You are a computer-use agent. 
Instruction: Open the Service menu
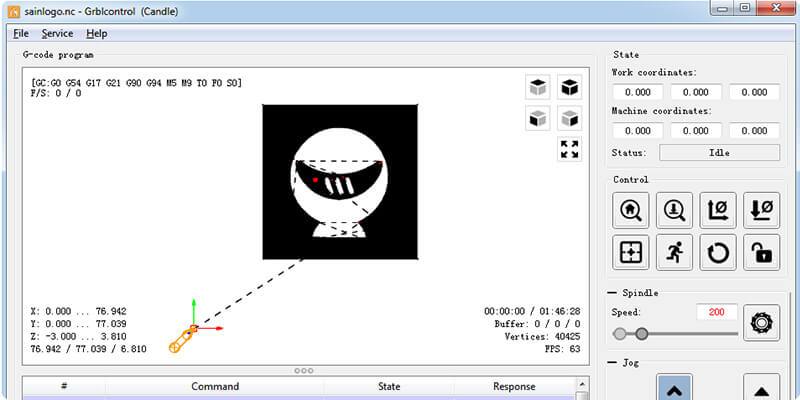click(x=57, y=34)
